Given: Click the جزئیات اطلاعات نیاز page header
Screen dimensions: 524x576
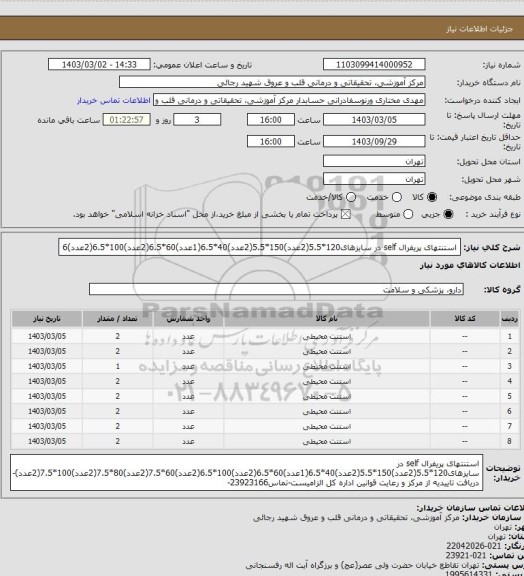Looking at the screenshot, I should pyautogui.click(x=479, y=29).
